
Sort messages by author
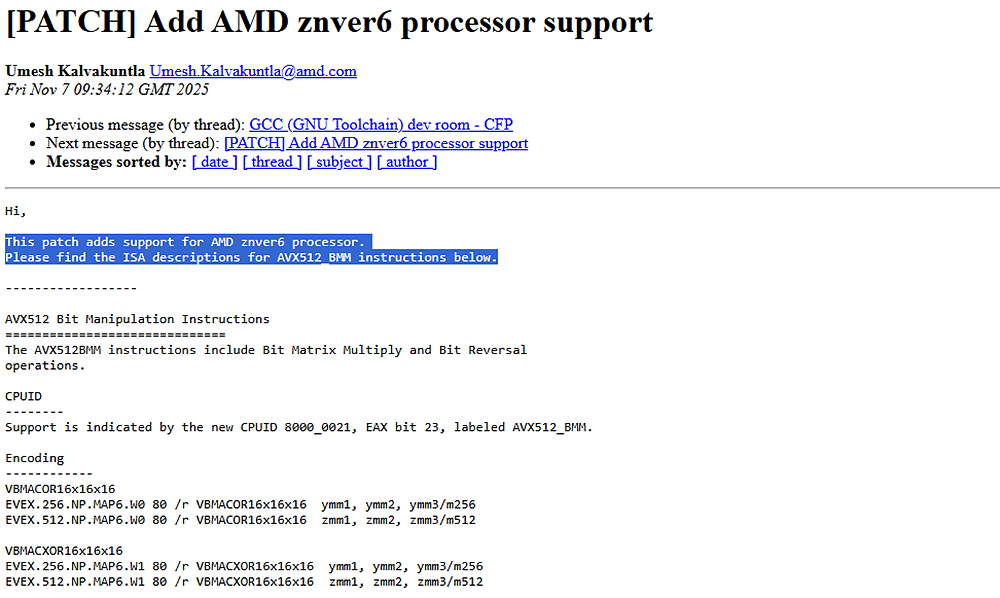(x=406, y=162)
